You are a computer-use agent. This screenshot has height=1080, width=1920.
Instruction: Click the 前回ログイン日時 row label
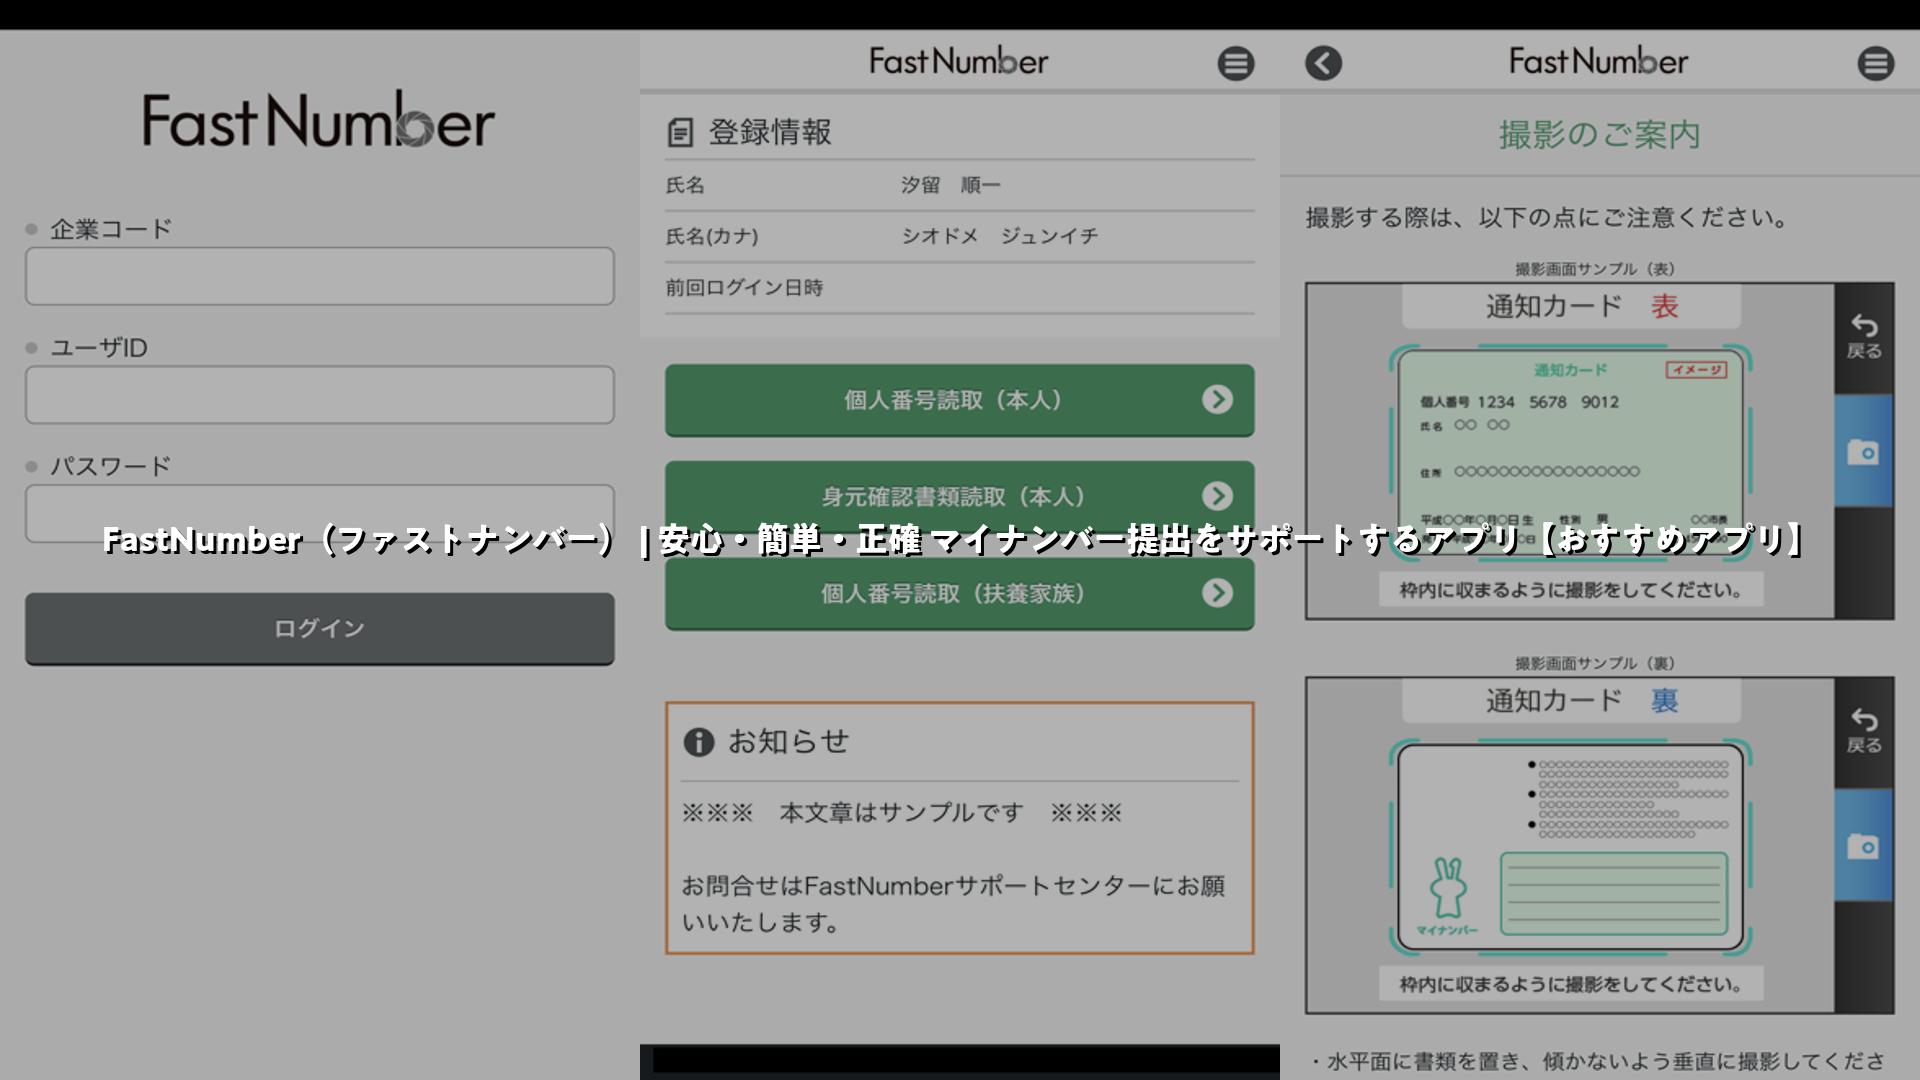click(x=744, y=288)
